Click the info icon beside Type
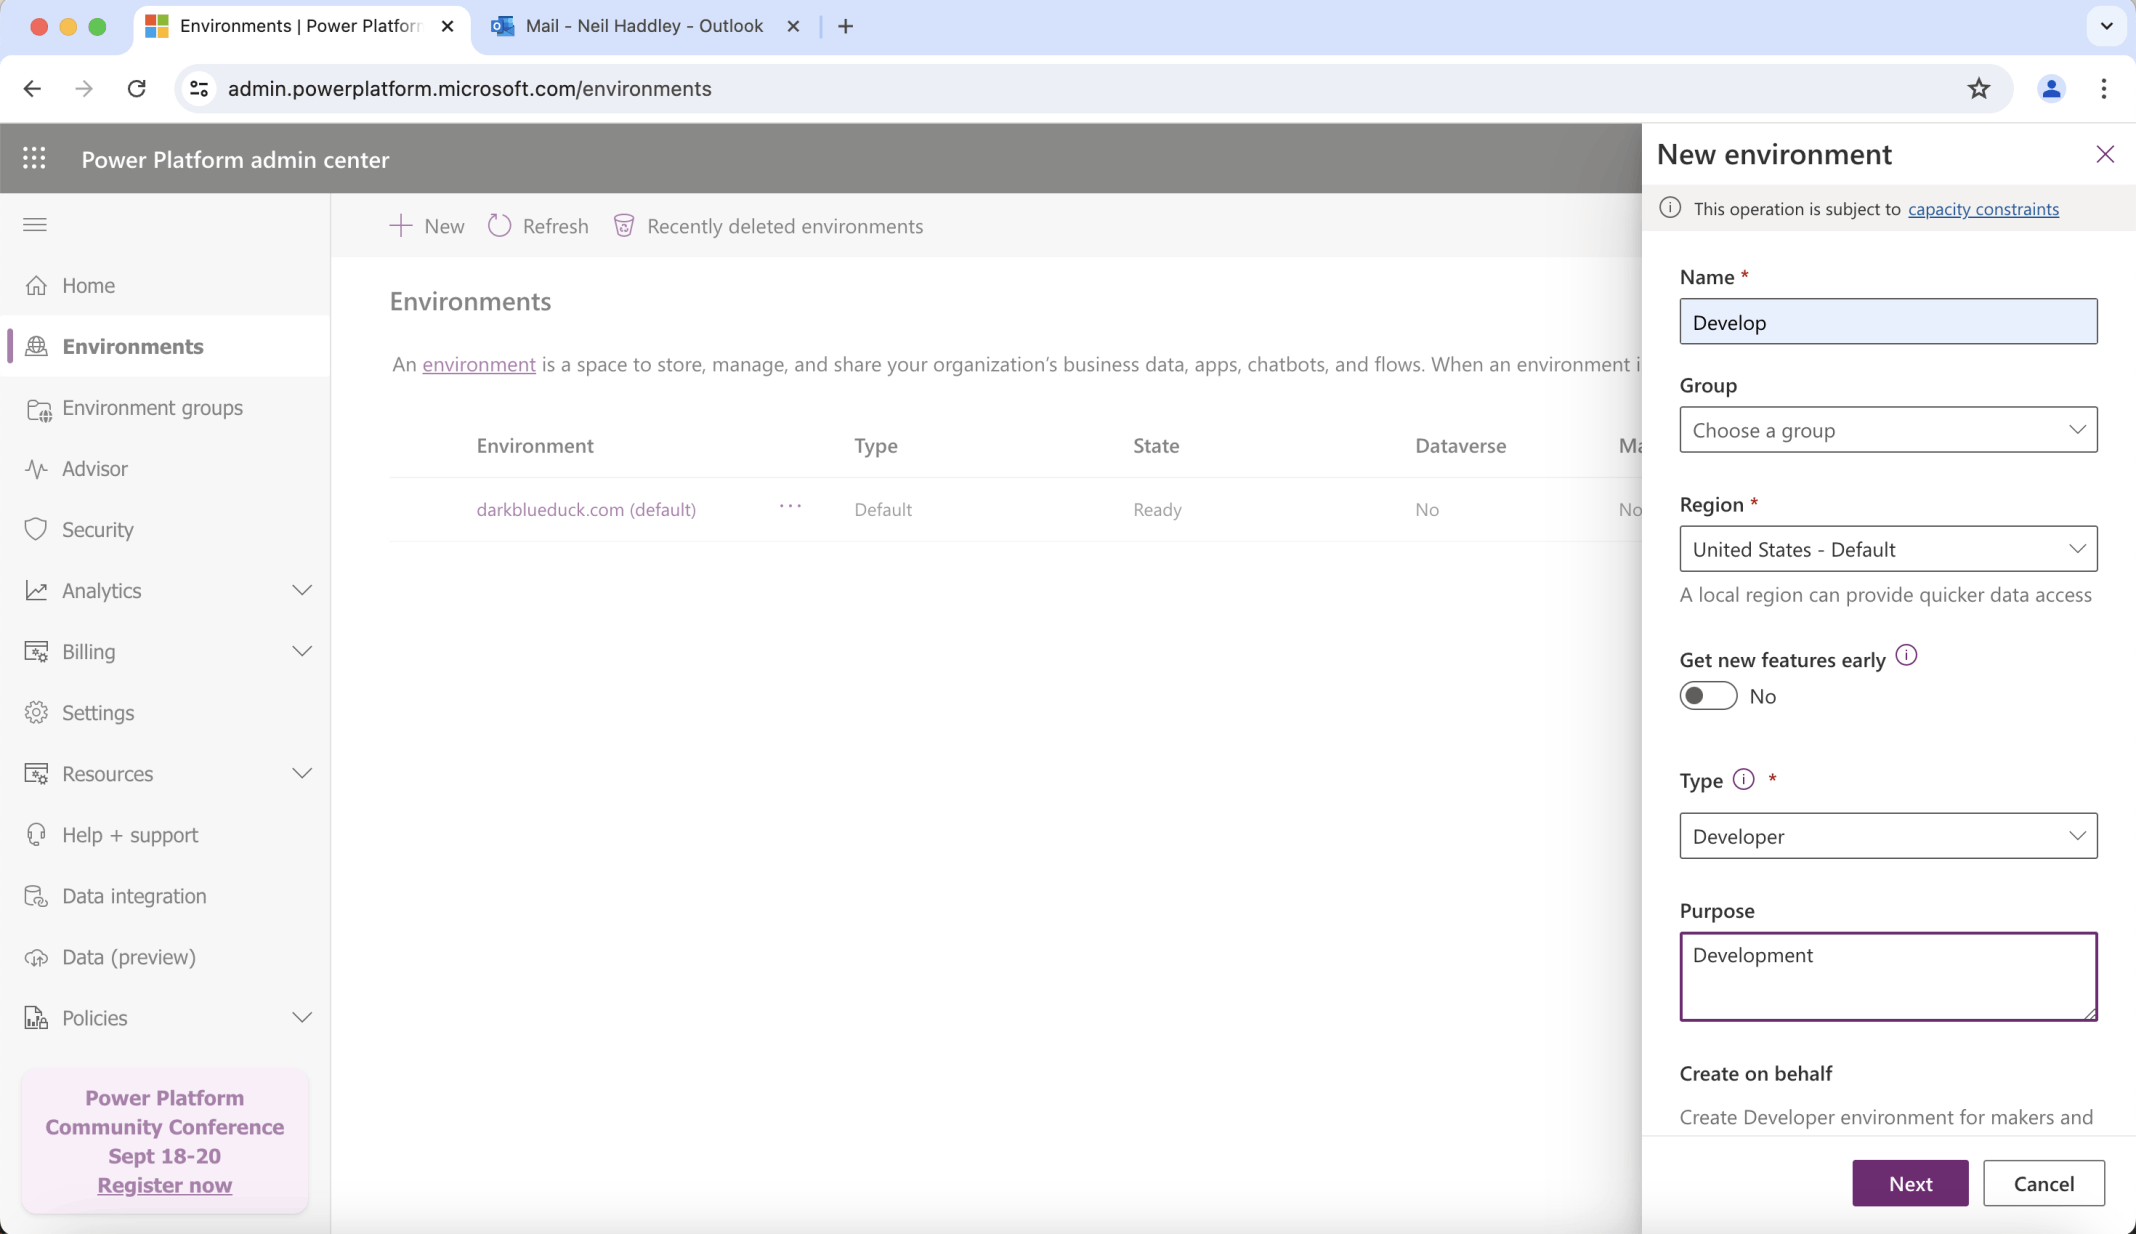This screenshot has height=1234, width=2136. (1743, 780)
